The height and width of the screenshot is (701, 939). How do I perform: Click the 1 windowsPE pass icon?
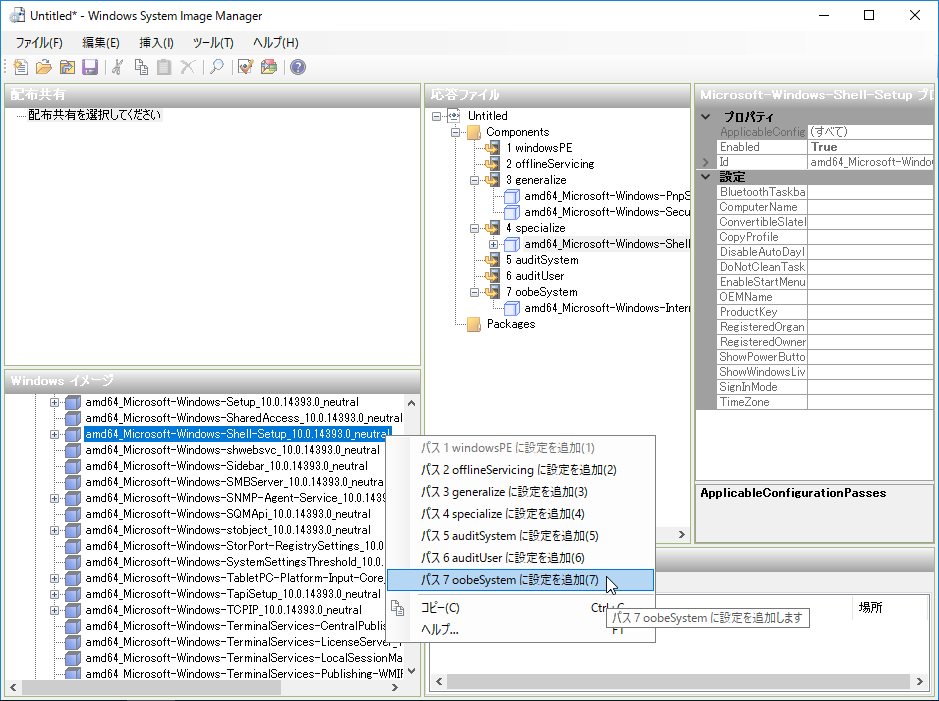coord(492,148)
